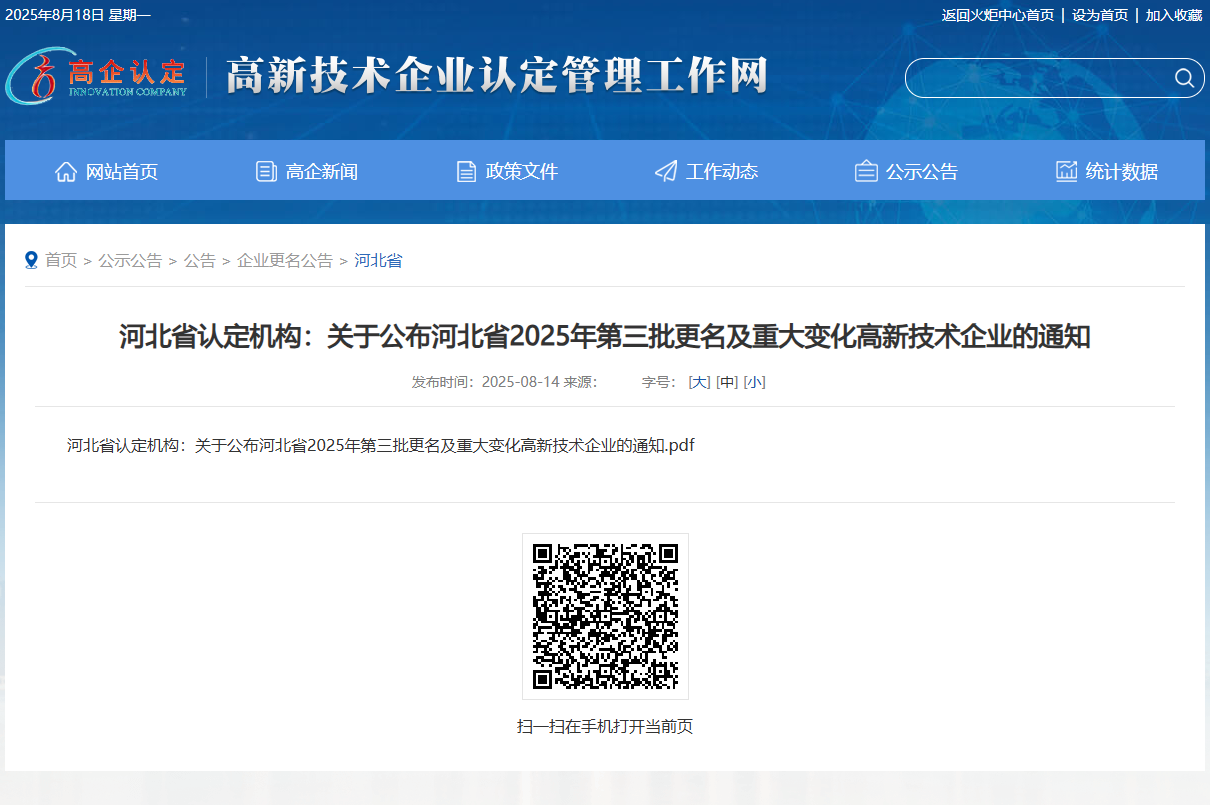Set font size to 小
The height and width of the screenshot is (805, 1210).
click(755, 382)
